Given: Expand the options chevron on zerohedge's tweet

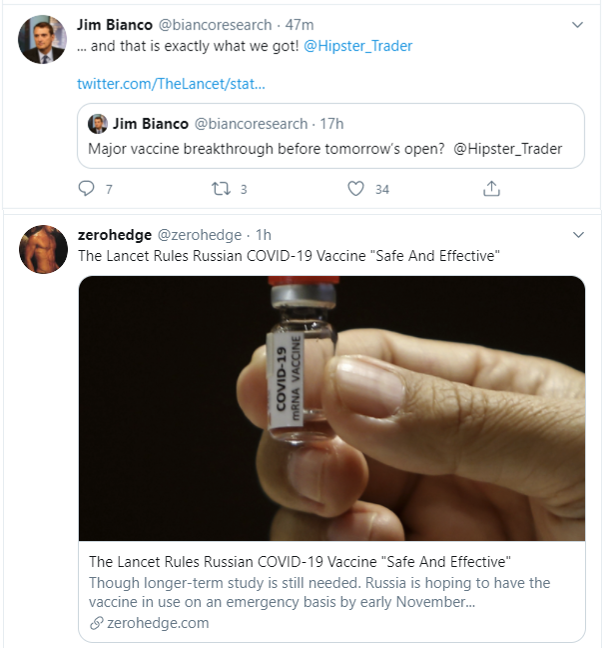Looking at the screenshot, I should coord(577,234).
